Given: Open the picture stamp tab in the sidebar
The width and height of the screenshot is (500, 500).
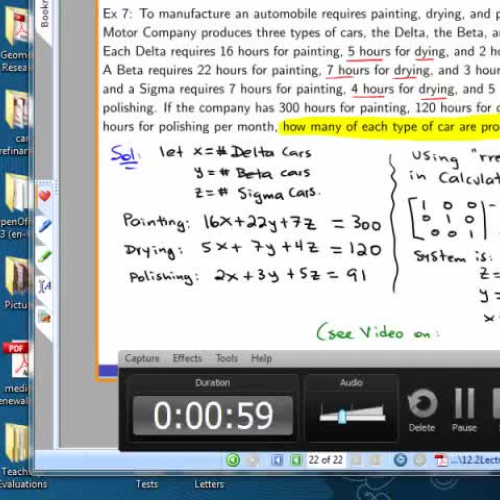Looking at the screenshot, I should click(x=45, y=316).
